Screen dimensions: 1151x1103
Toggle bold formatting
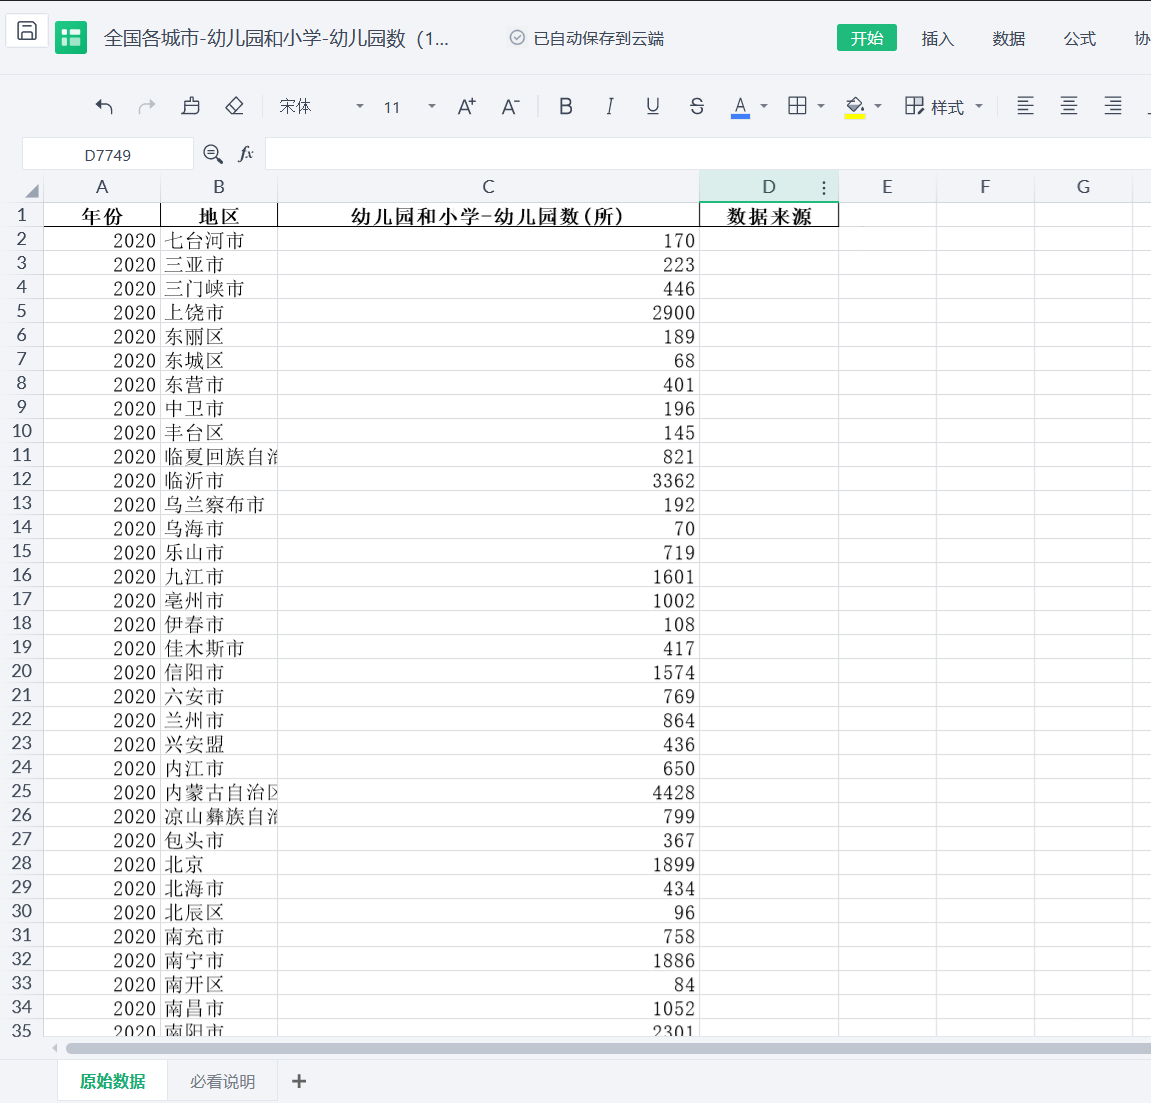coord(565,106)
